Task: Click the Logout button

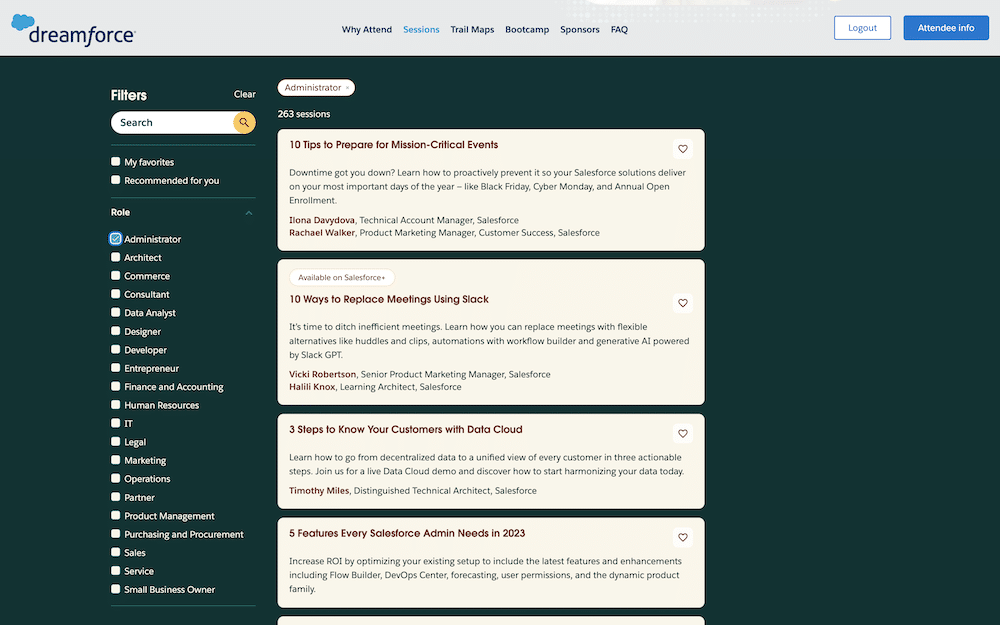Action: click(x=862, y=28)
